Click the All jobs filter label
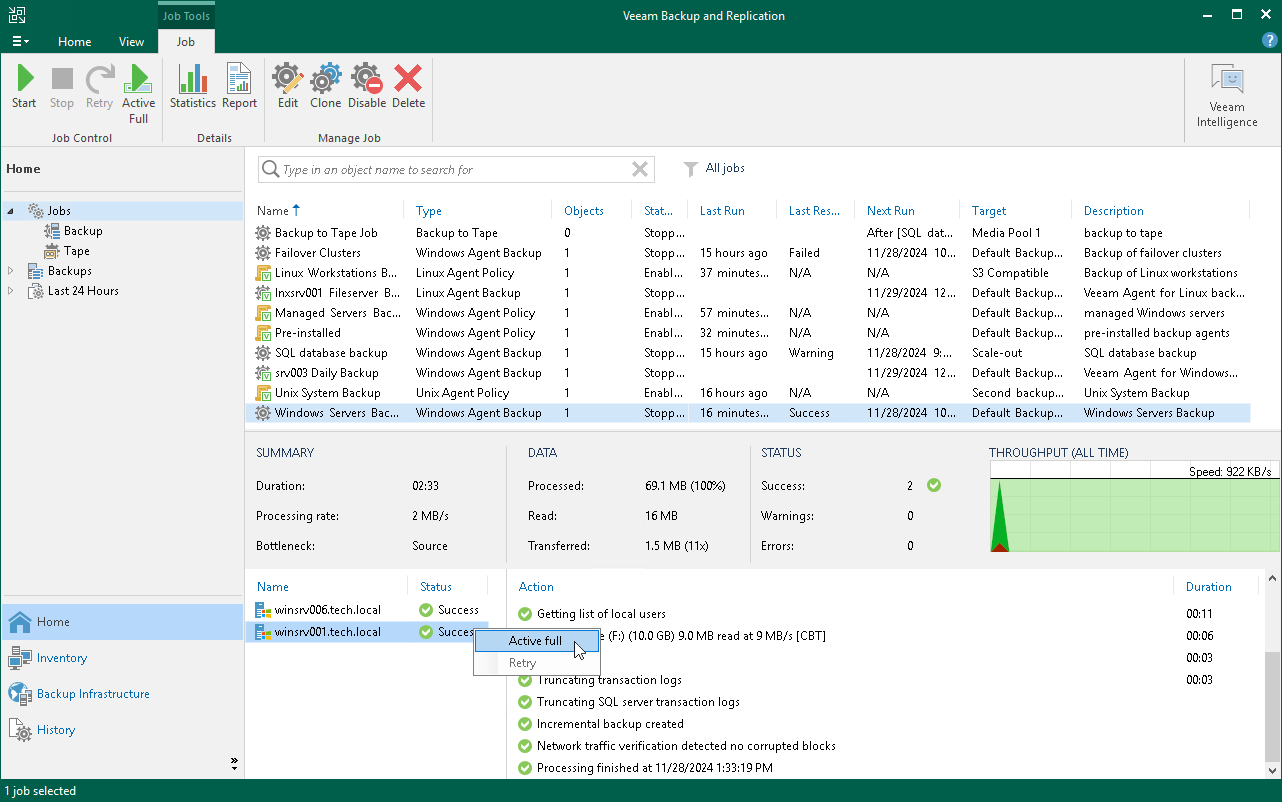The image size is (1282, 802). click(x=725, y=168)
